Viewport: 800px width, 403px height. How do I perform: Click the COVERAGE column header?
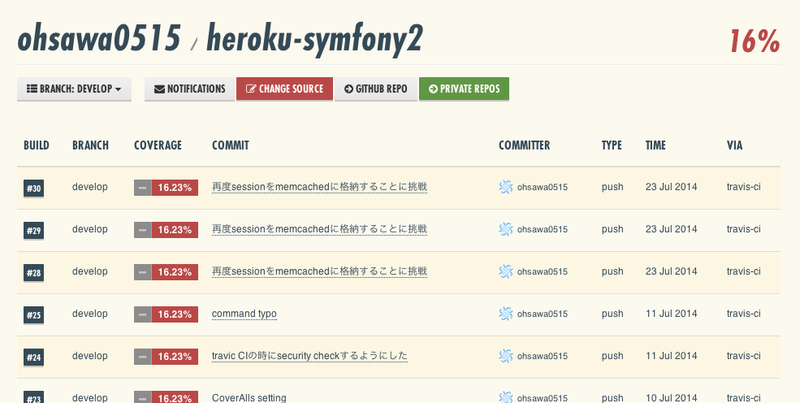coord(158,145)
